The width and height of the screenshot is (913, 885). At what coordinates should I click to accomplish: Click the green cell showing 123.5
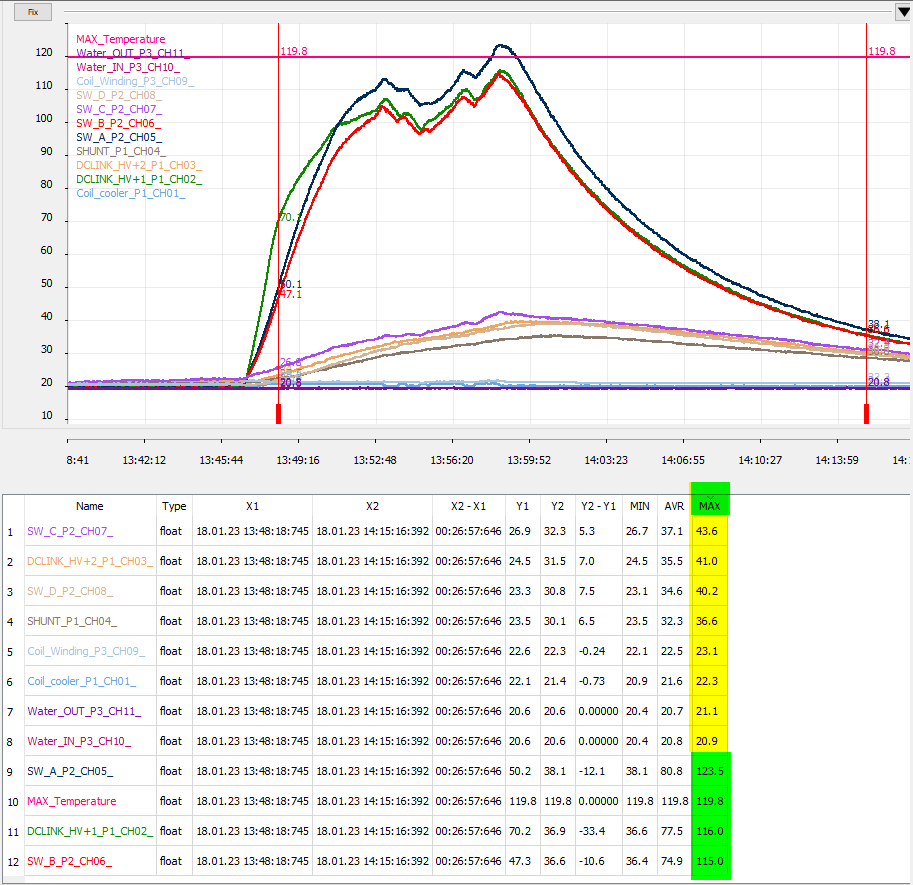coord(710,771)
